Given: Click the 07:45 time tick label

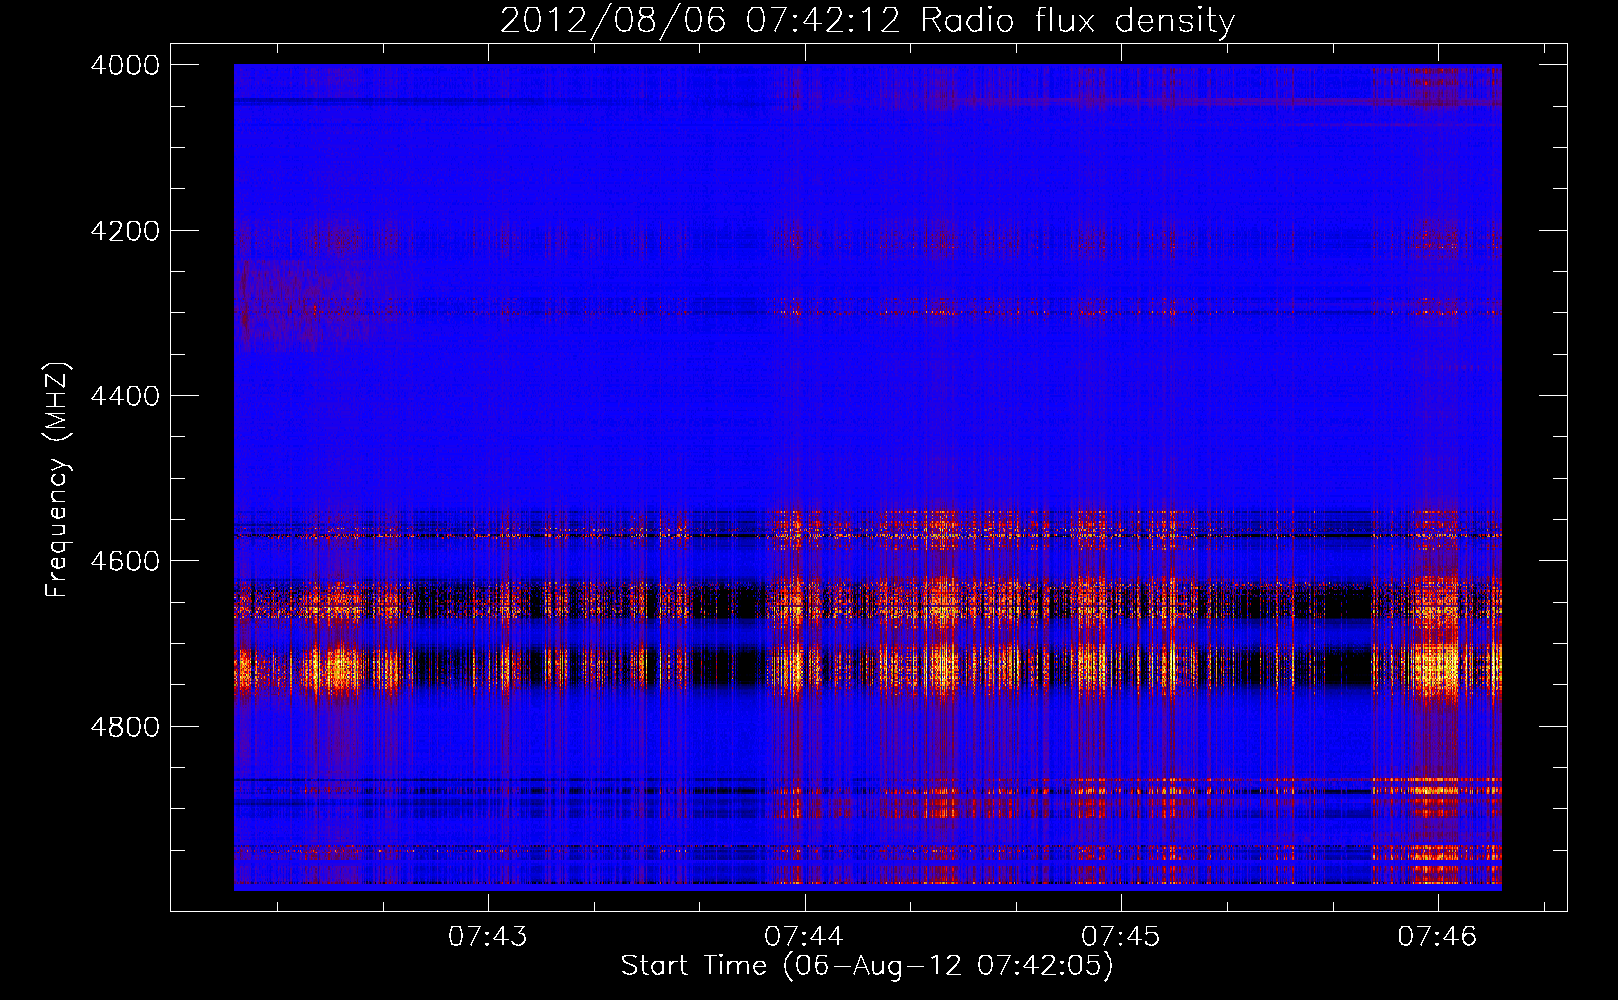Looking at the screenshot, I should click(x=1121, y=936).
